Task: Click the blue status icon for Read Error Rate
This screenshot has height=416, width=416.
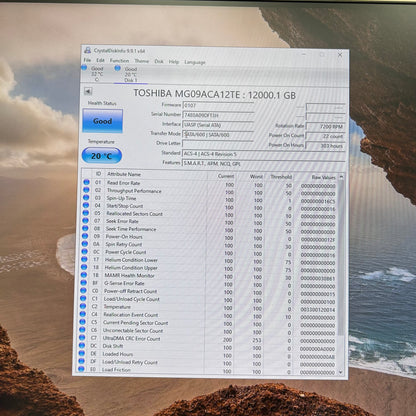Action: point(86,182)
